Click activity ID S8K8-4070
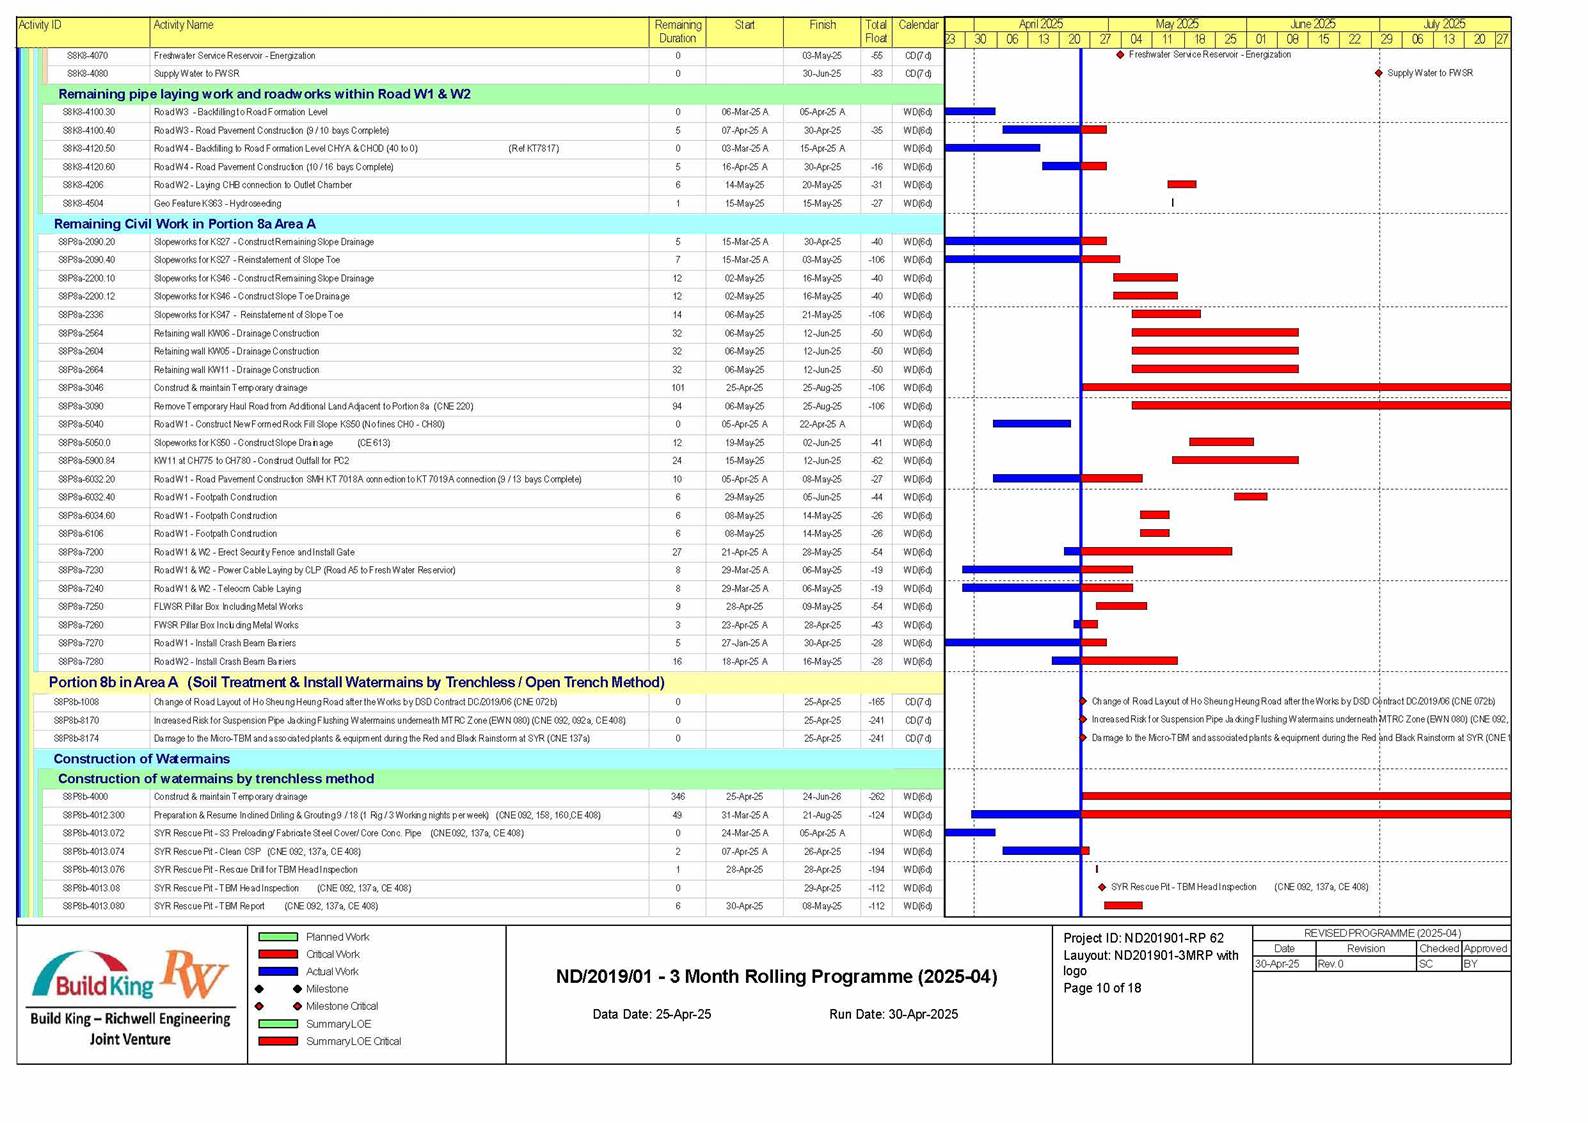1588x1123 pixels. click(x=87, y=56)
